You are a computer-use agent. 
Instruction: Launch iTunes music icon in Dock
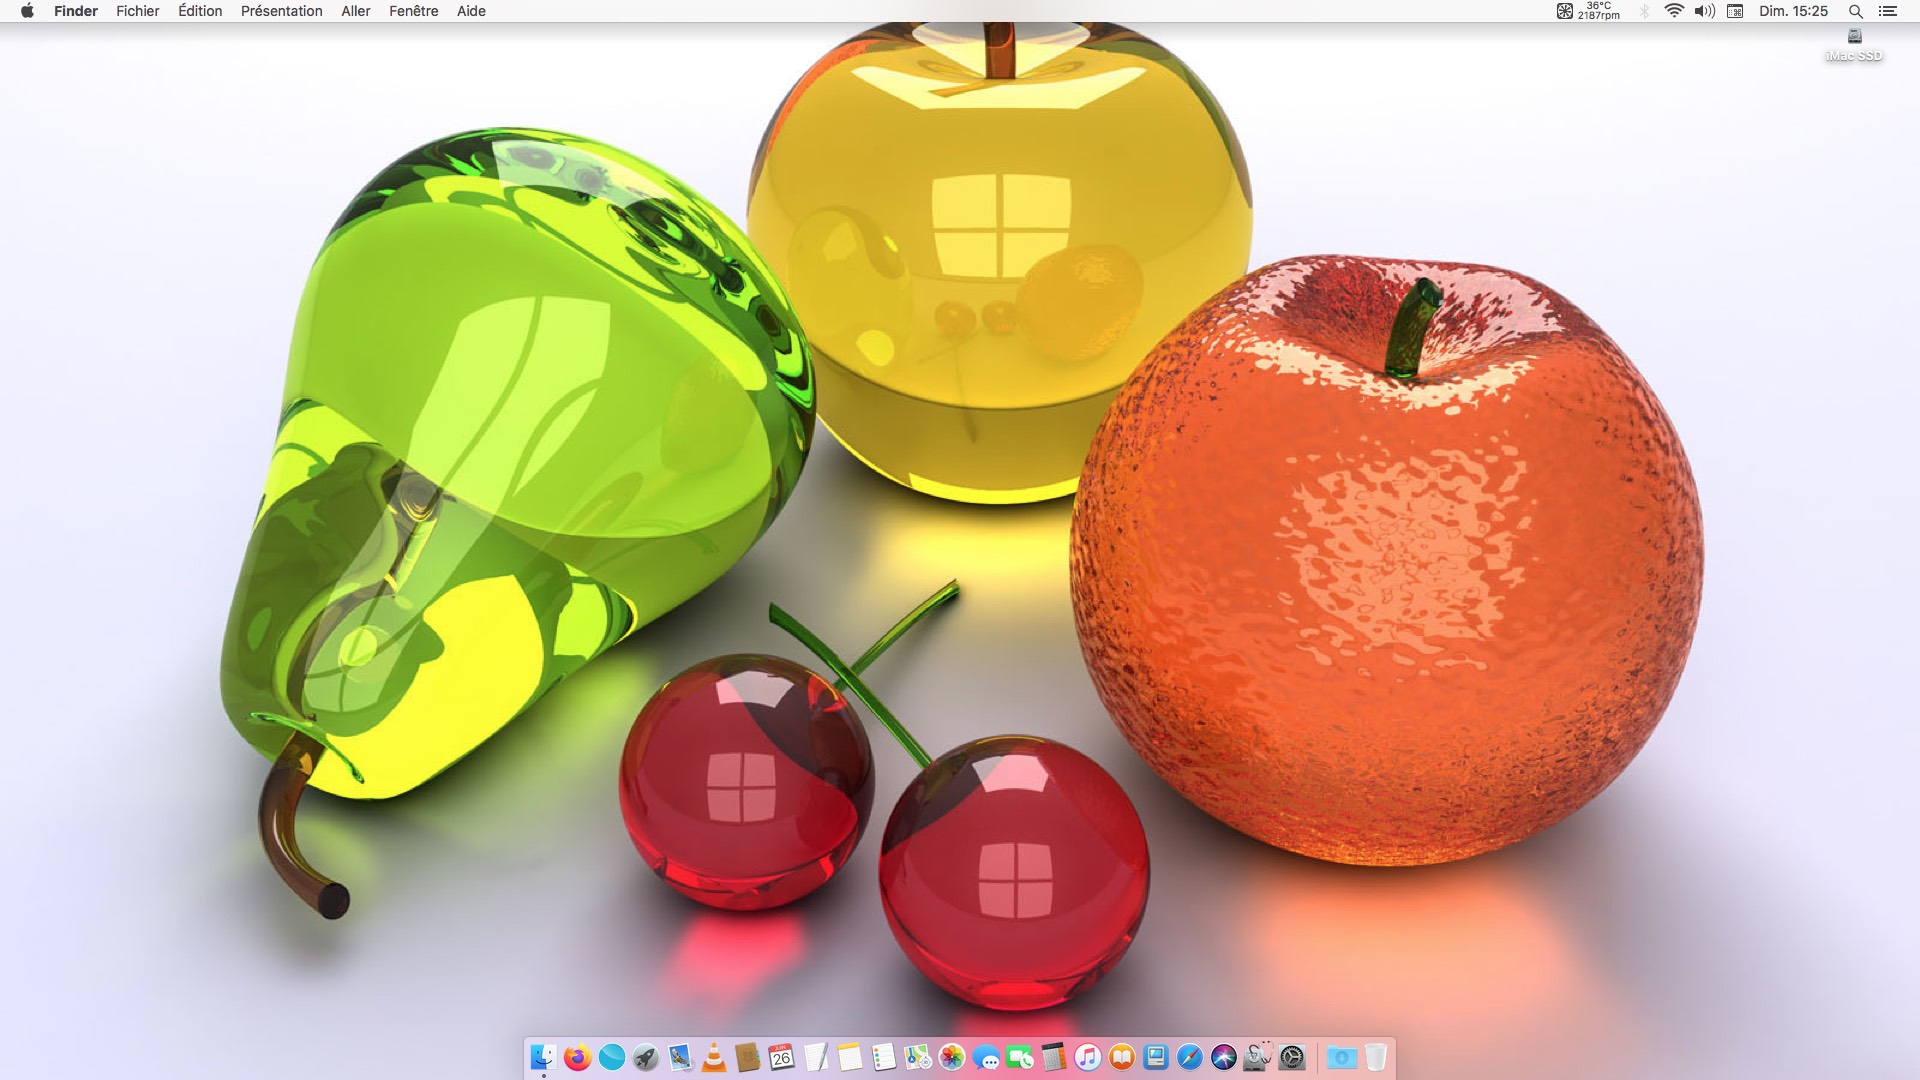click(1088, 1057)
